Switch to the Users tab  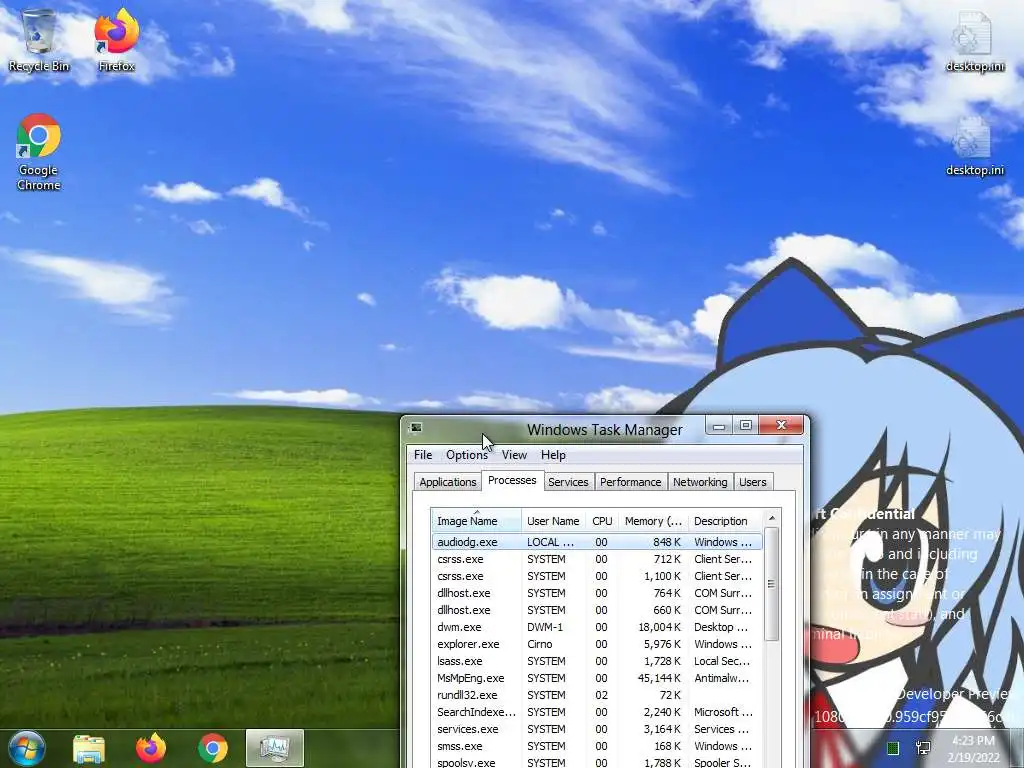752,482
